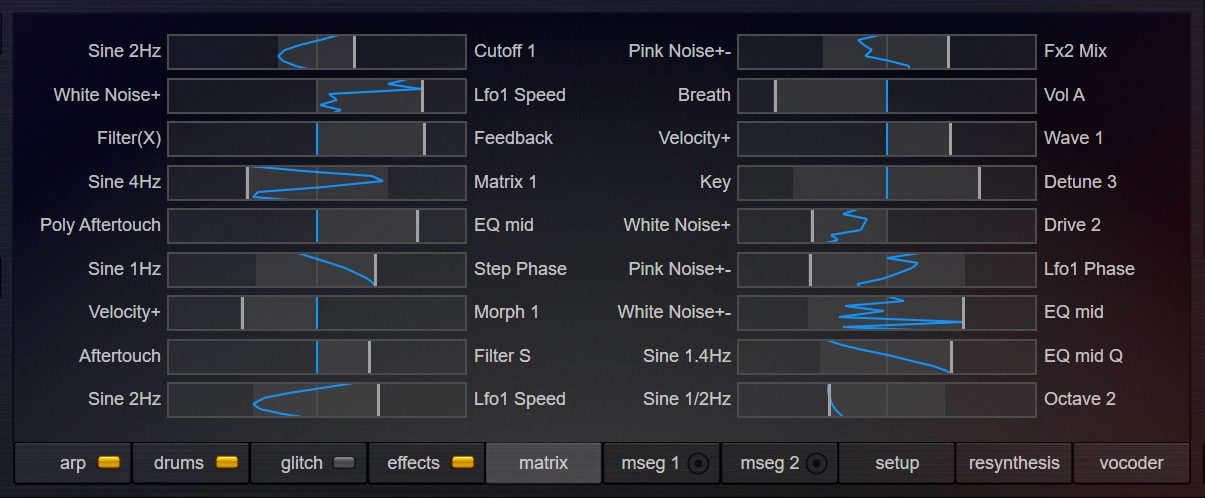The height and width of the screenshot is (498, 1205).
Task: Click the Feedback modulation amount slider
Action: point(317,138)
